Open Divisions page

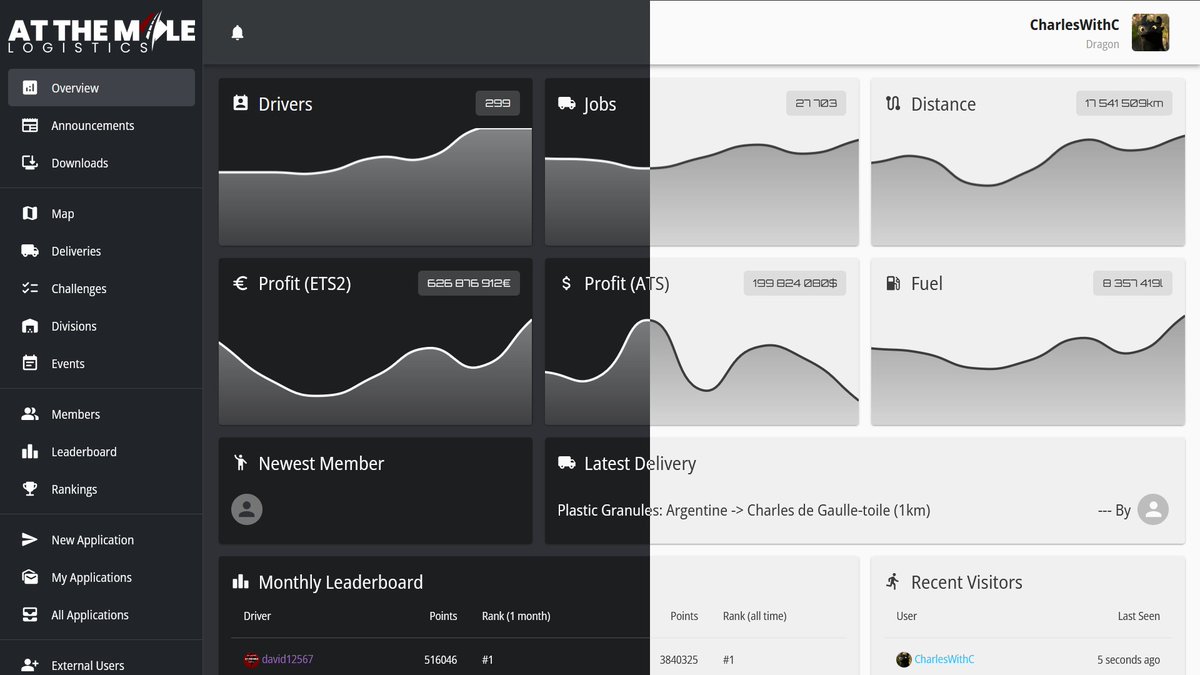click(101, 326)
